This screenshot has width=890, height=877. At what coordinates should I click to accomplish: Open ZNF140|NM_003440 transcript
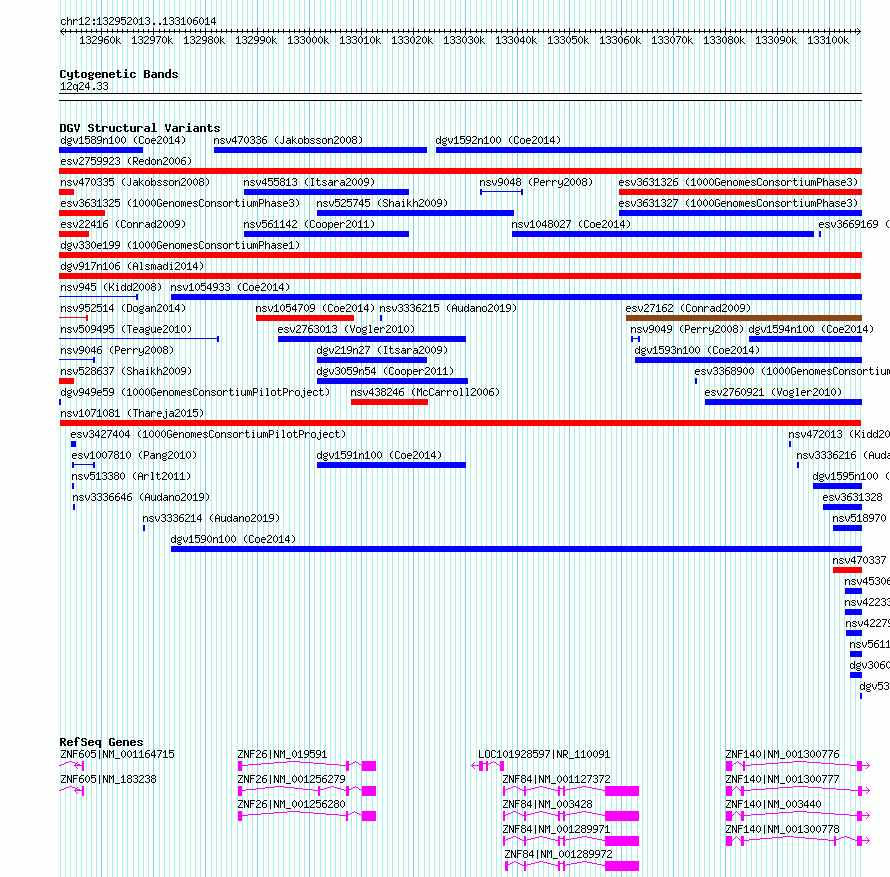point(773,804)
